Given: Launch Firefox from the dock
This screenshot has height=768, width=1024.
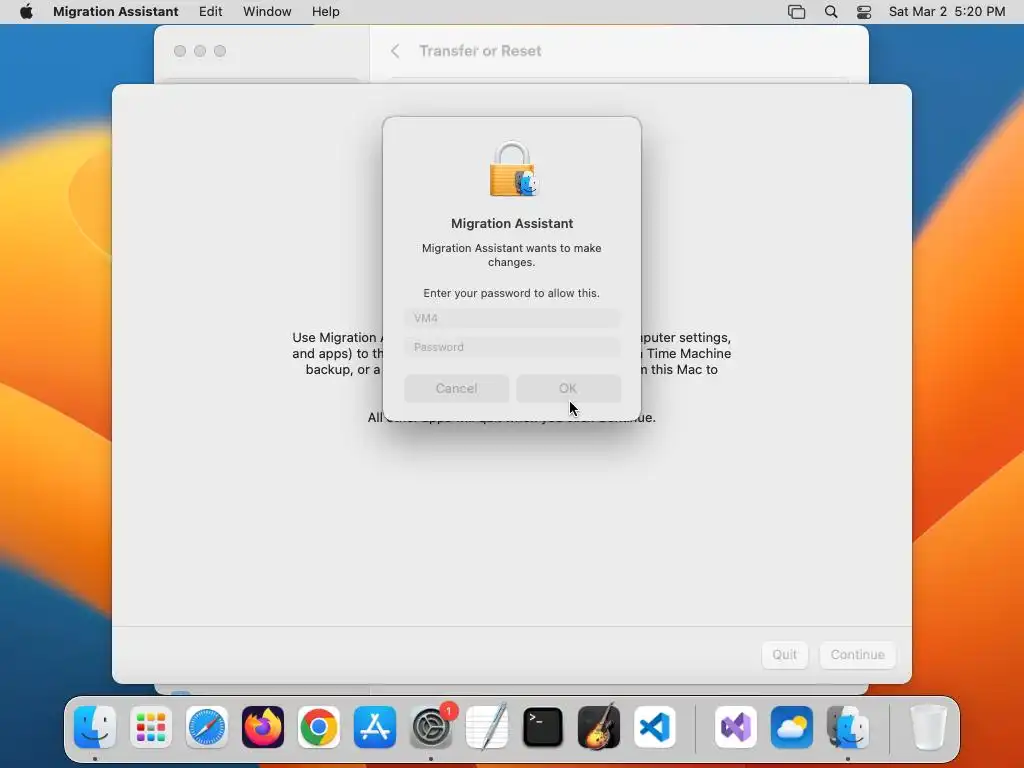Looking at the screenshot, I should (263, 727).
